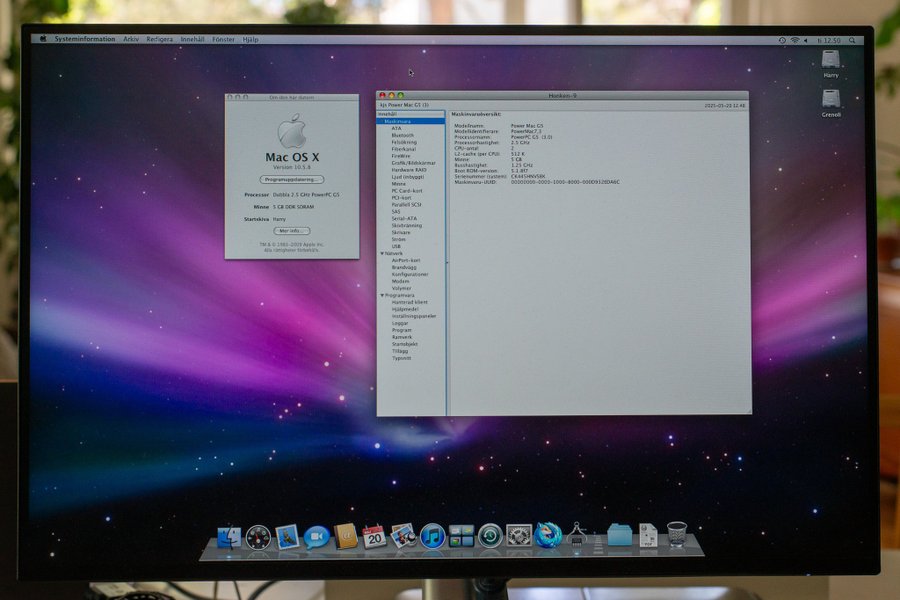Screen dimensions: 900x600
Task: Open the Redigera menu
Action: point(160,40)
